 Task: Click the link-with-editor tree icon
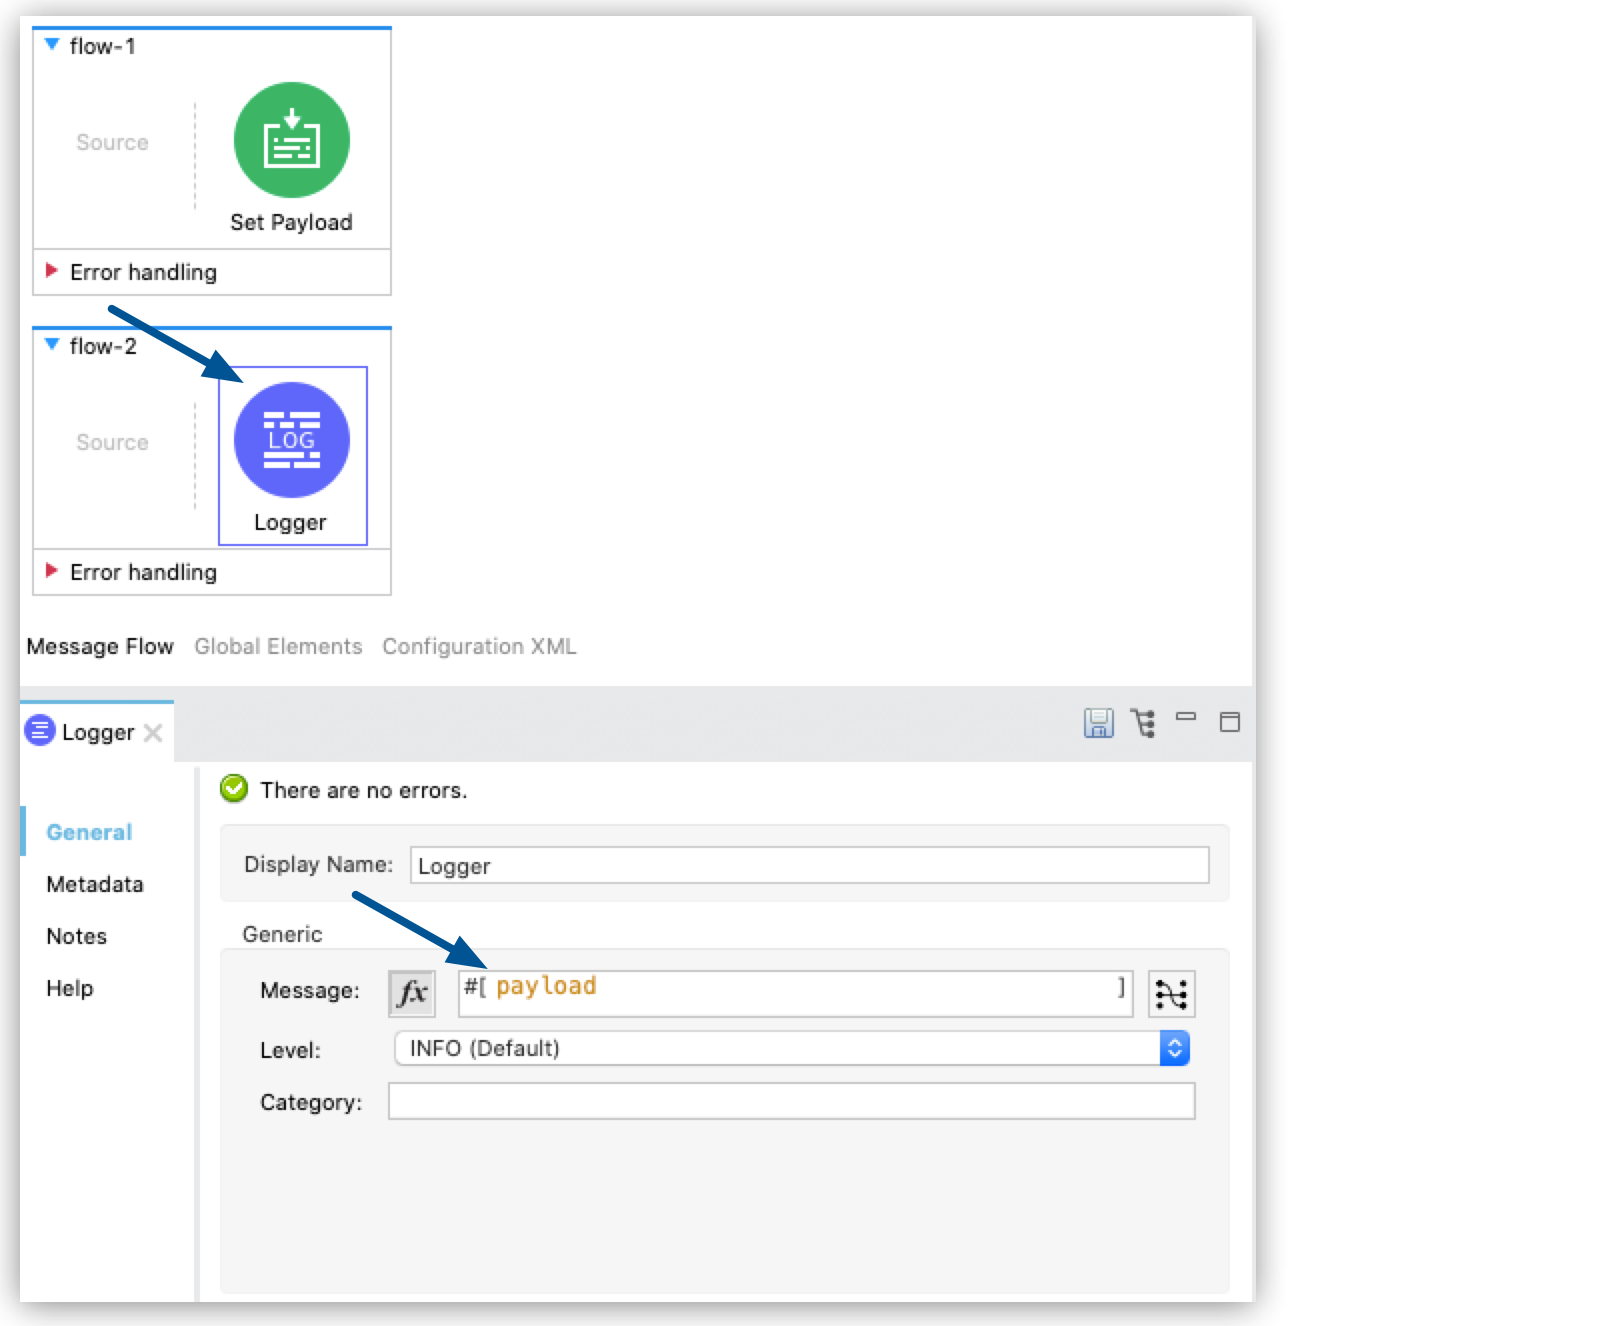(x=1141, y=724)
